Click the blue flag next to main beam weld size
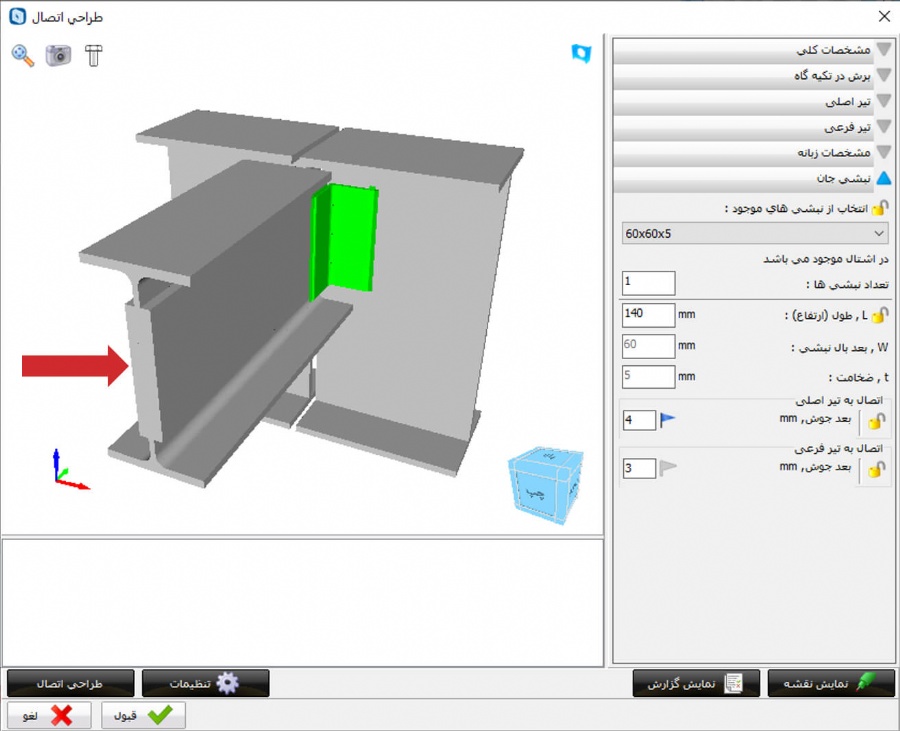The image size is (900, 731). coord(668,420)
